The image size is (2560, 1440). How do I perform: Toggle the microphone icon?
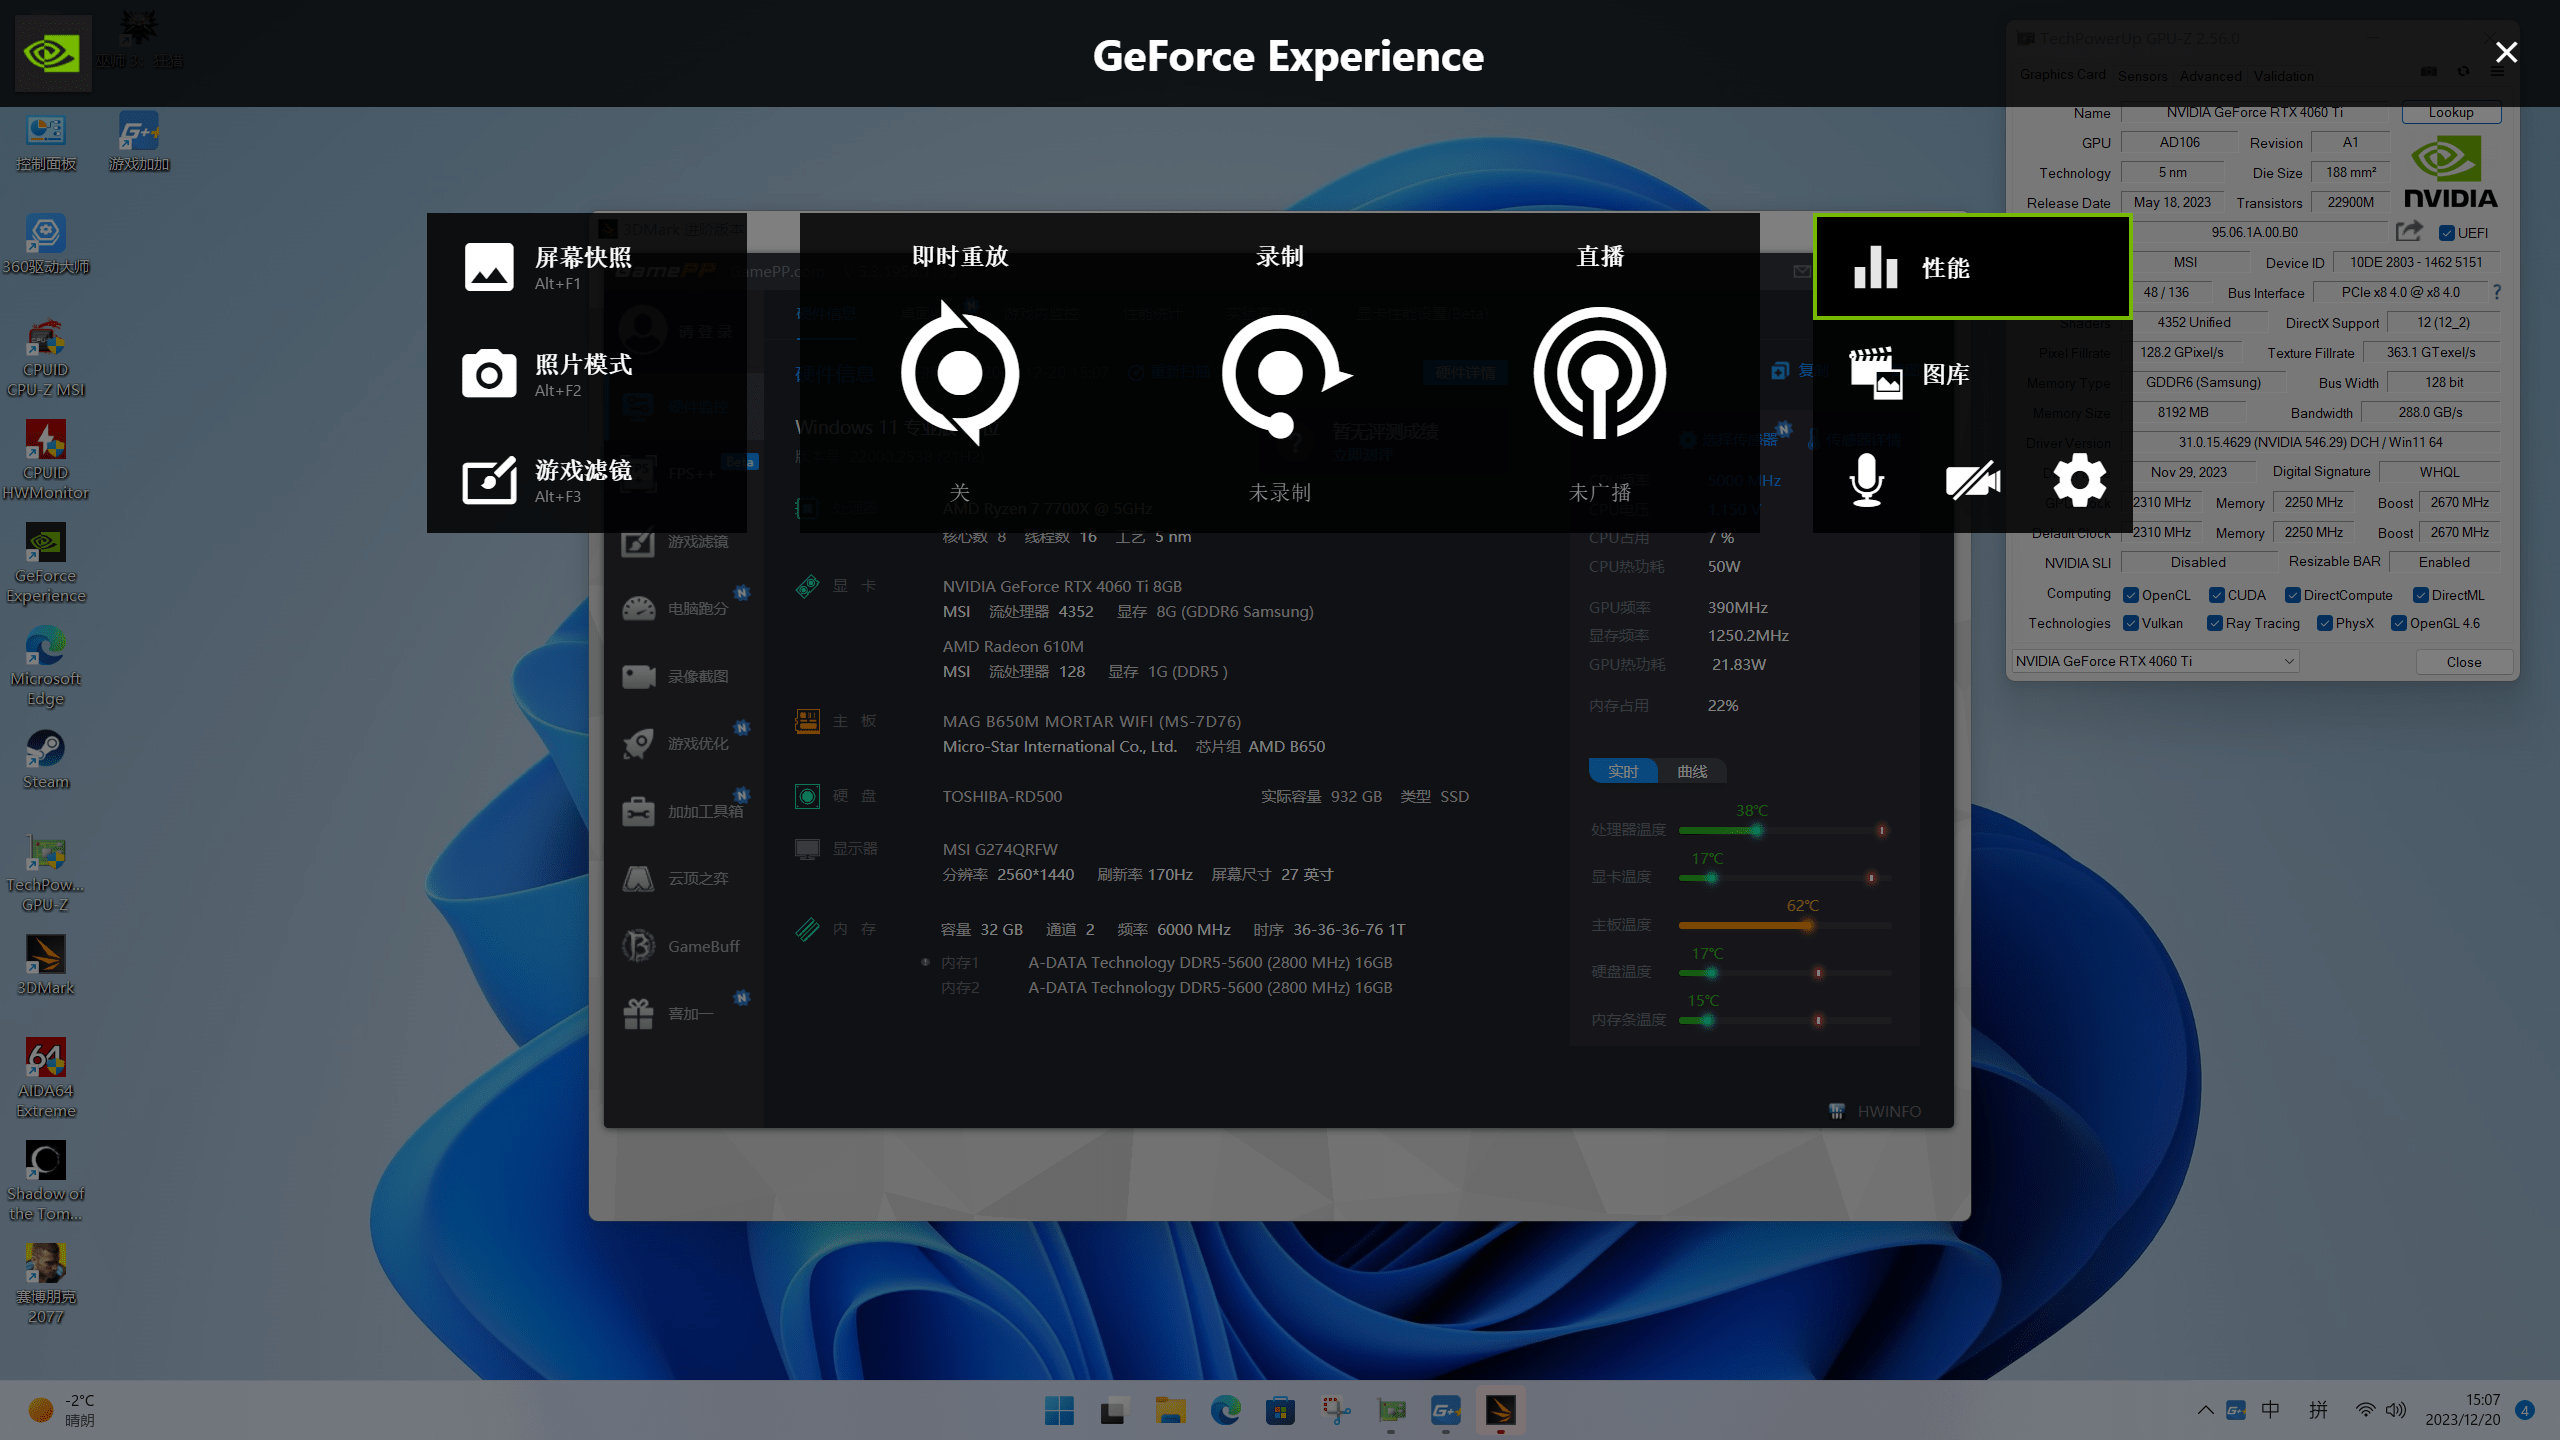(1866, 480)
